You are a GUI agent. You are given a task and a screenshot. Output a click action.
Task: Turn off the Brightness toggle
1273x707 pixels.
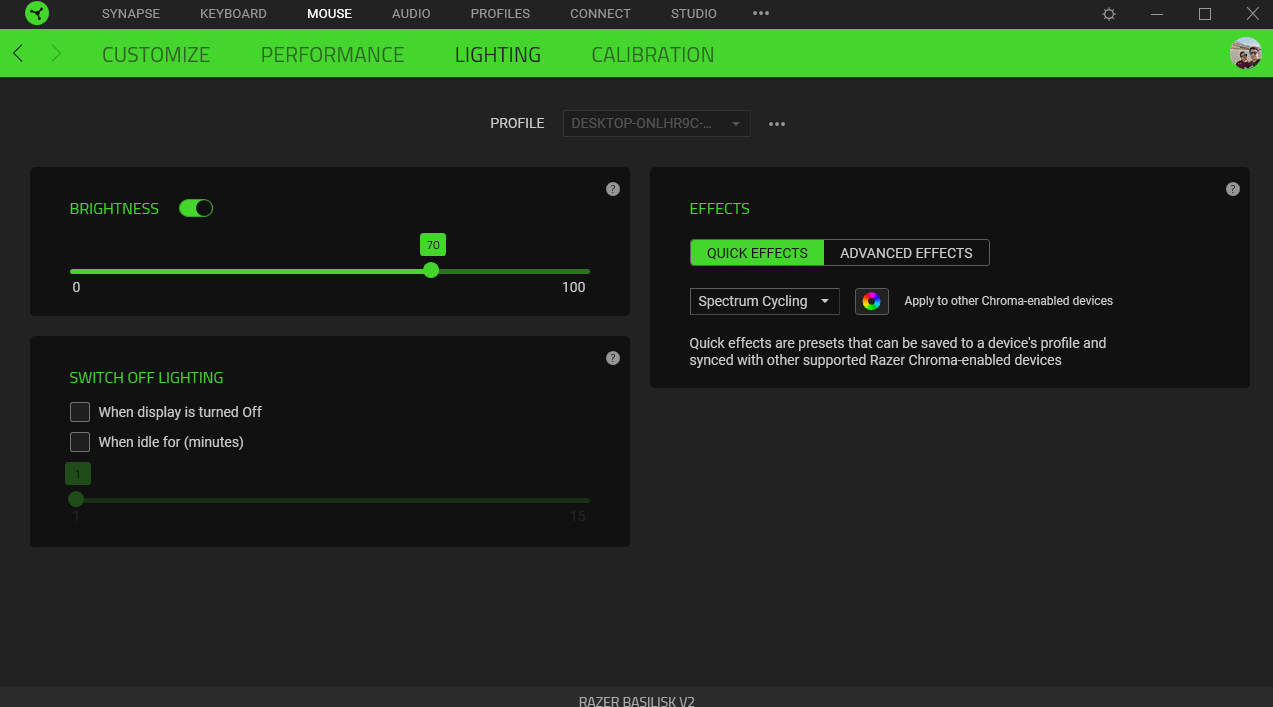pyautogui.click(x=196, y=208)
